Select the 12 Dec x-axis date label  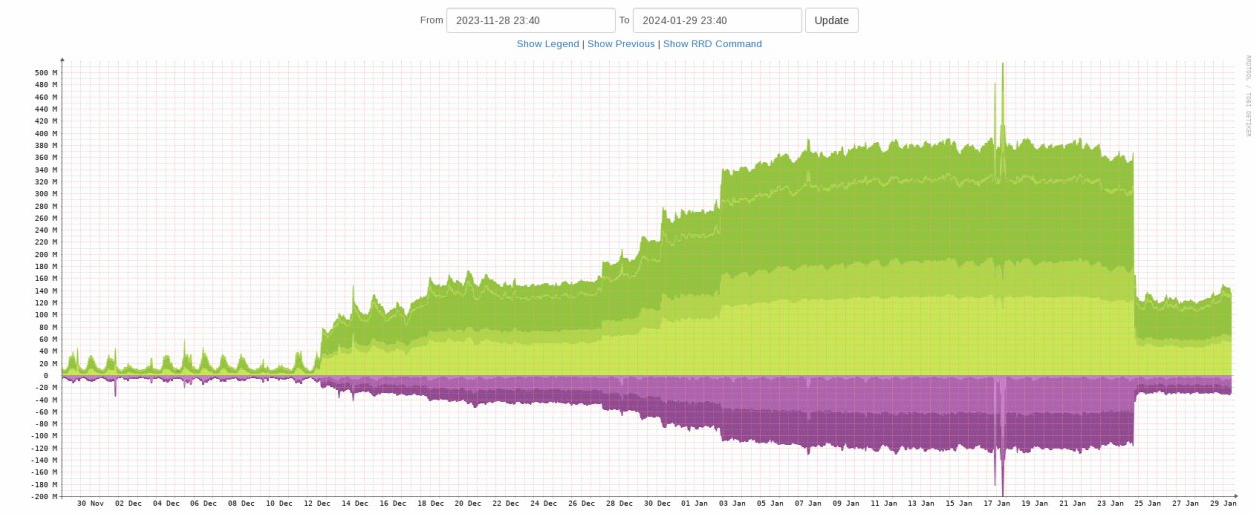[317, 504]
